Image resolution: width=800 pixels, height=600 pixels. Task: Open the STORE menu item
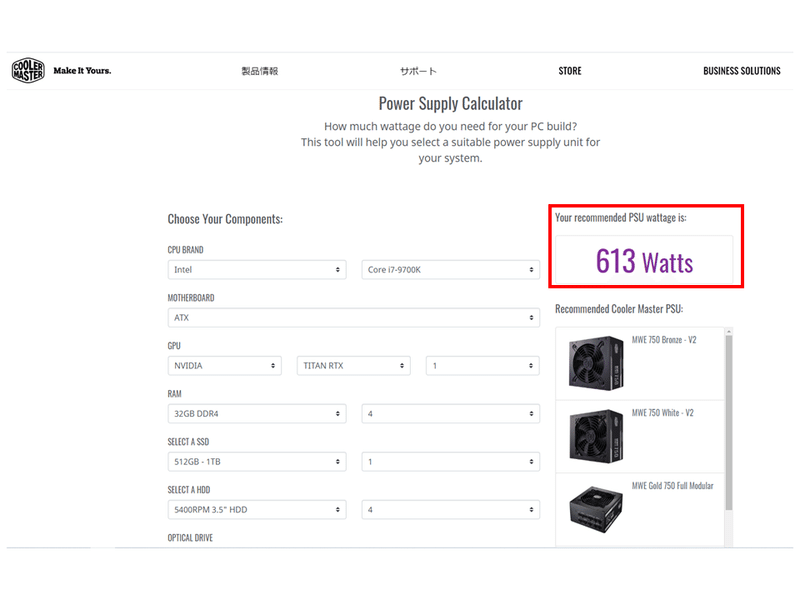(569, 71)
